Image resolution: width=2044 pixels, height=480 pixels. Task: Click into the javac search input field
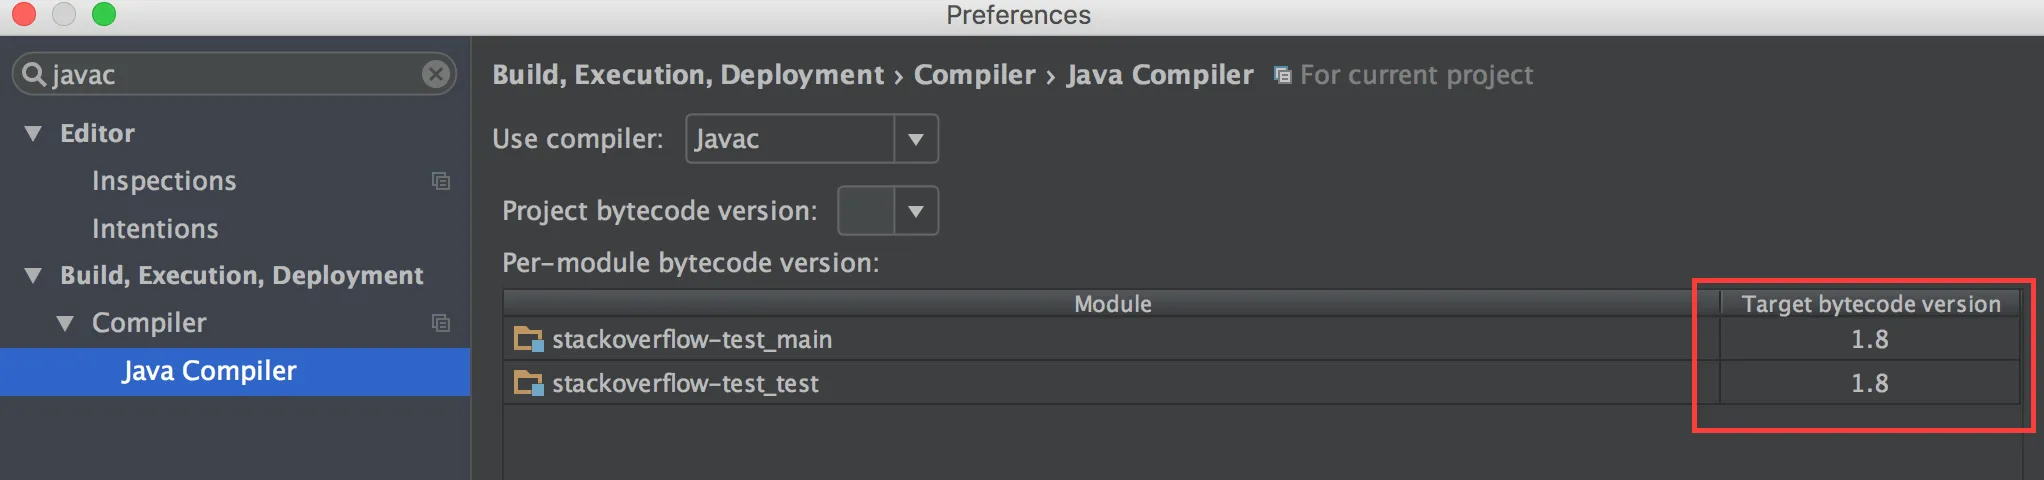230,74
